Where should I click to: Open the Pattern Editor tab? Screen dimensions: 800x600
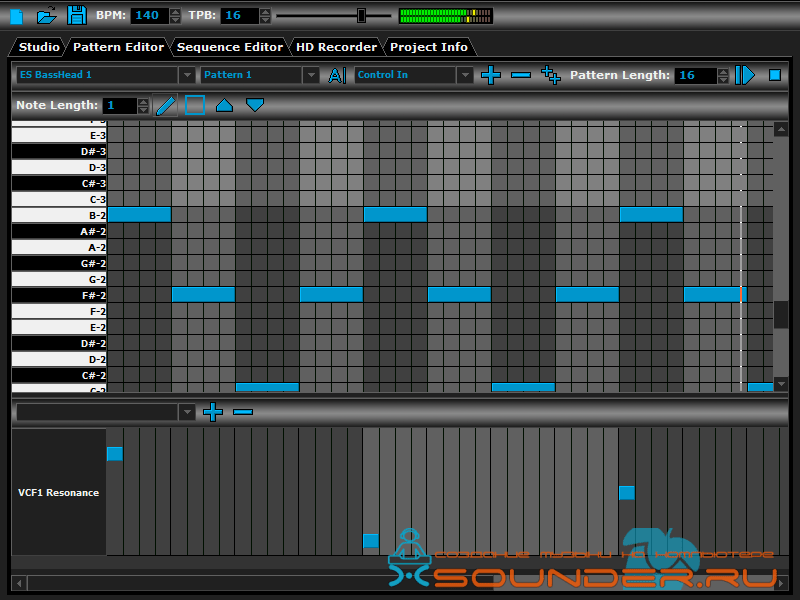[118, 47]
